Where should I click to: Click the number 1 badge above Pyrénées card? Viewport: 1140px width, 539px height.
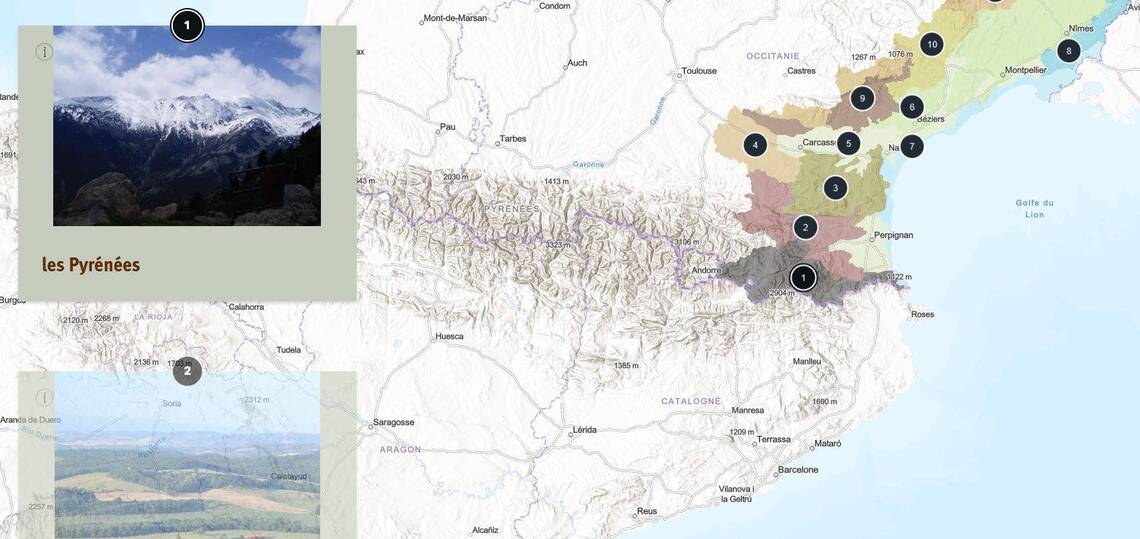[187, 25]
